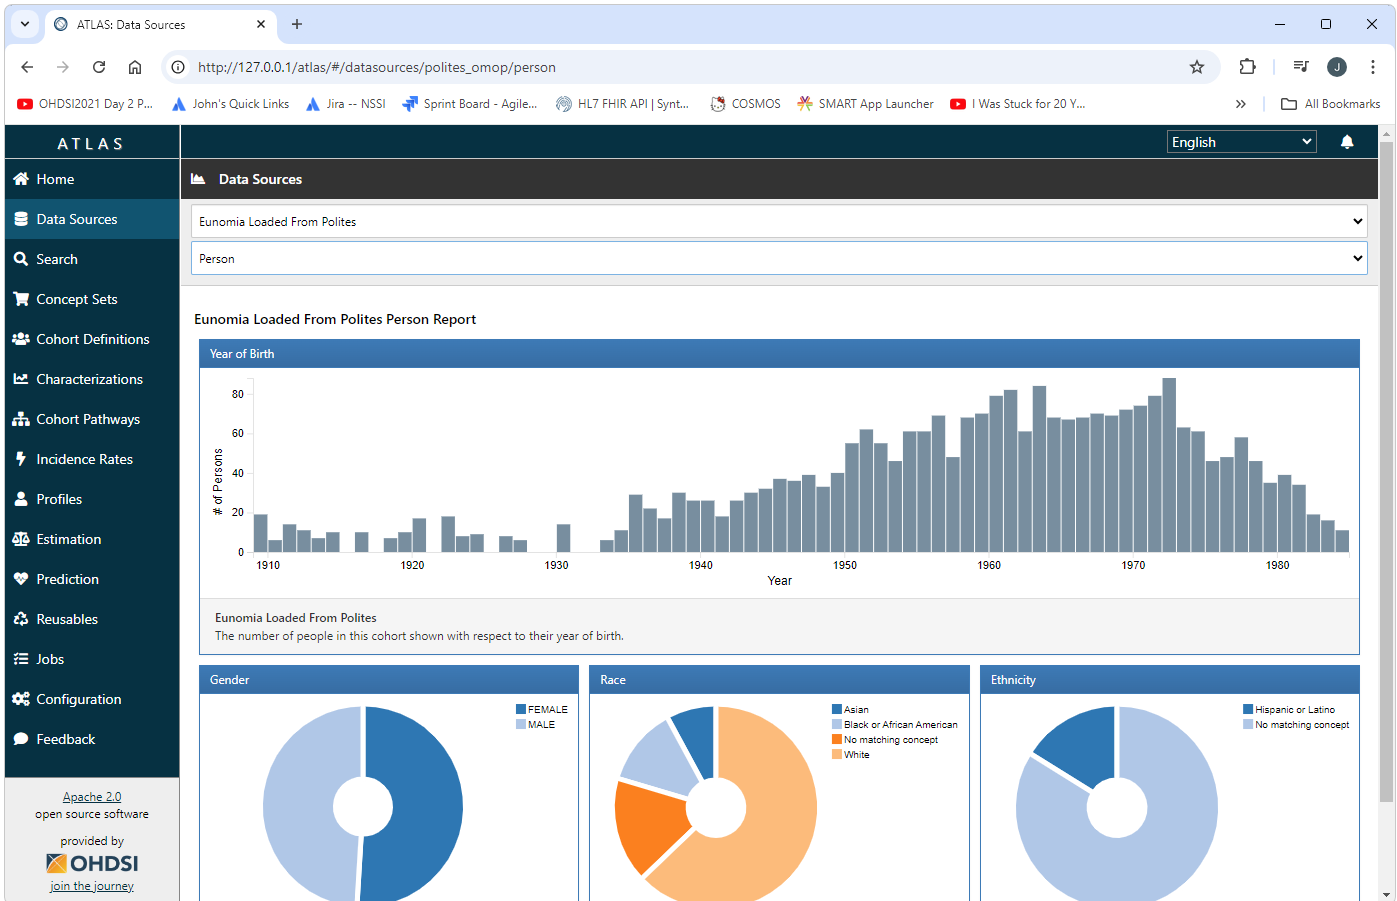Open the browser extensions puzzle icon

click(x=1247, y=67)
